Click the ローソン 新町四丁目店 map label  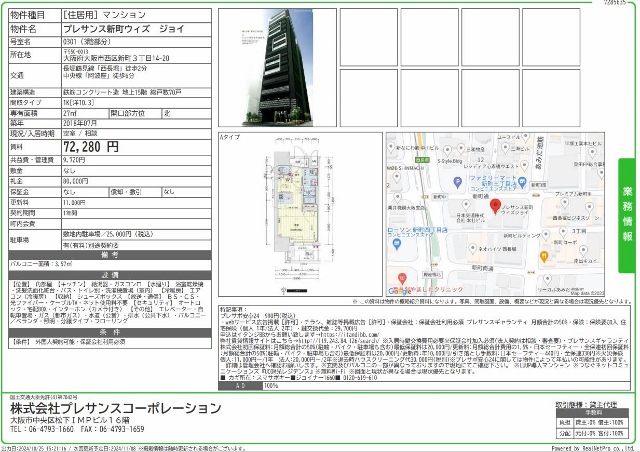418,230
